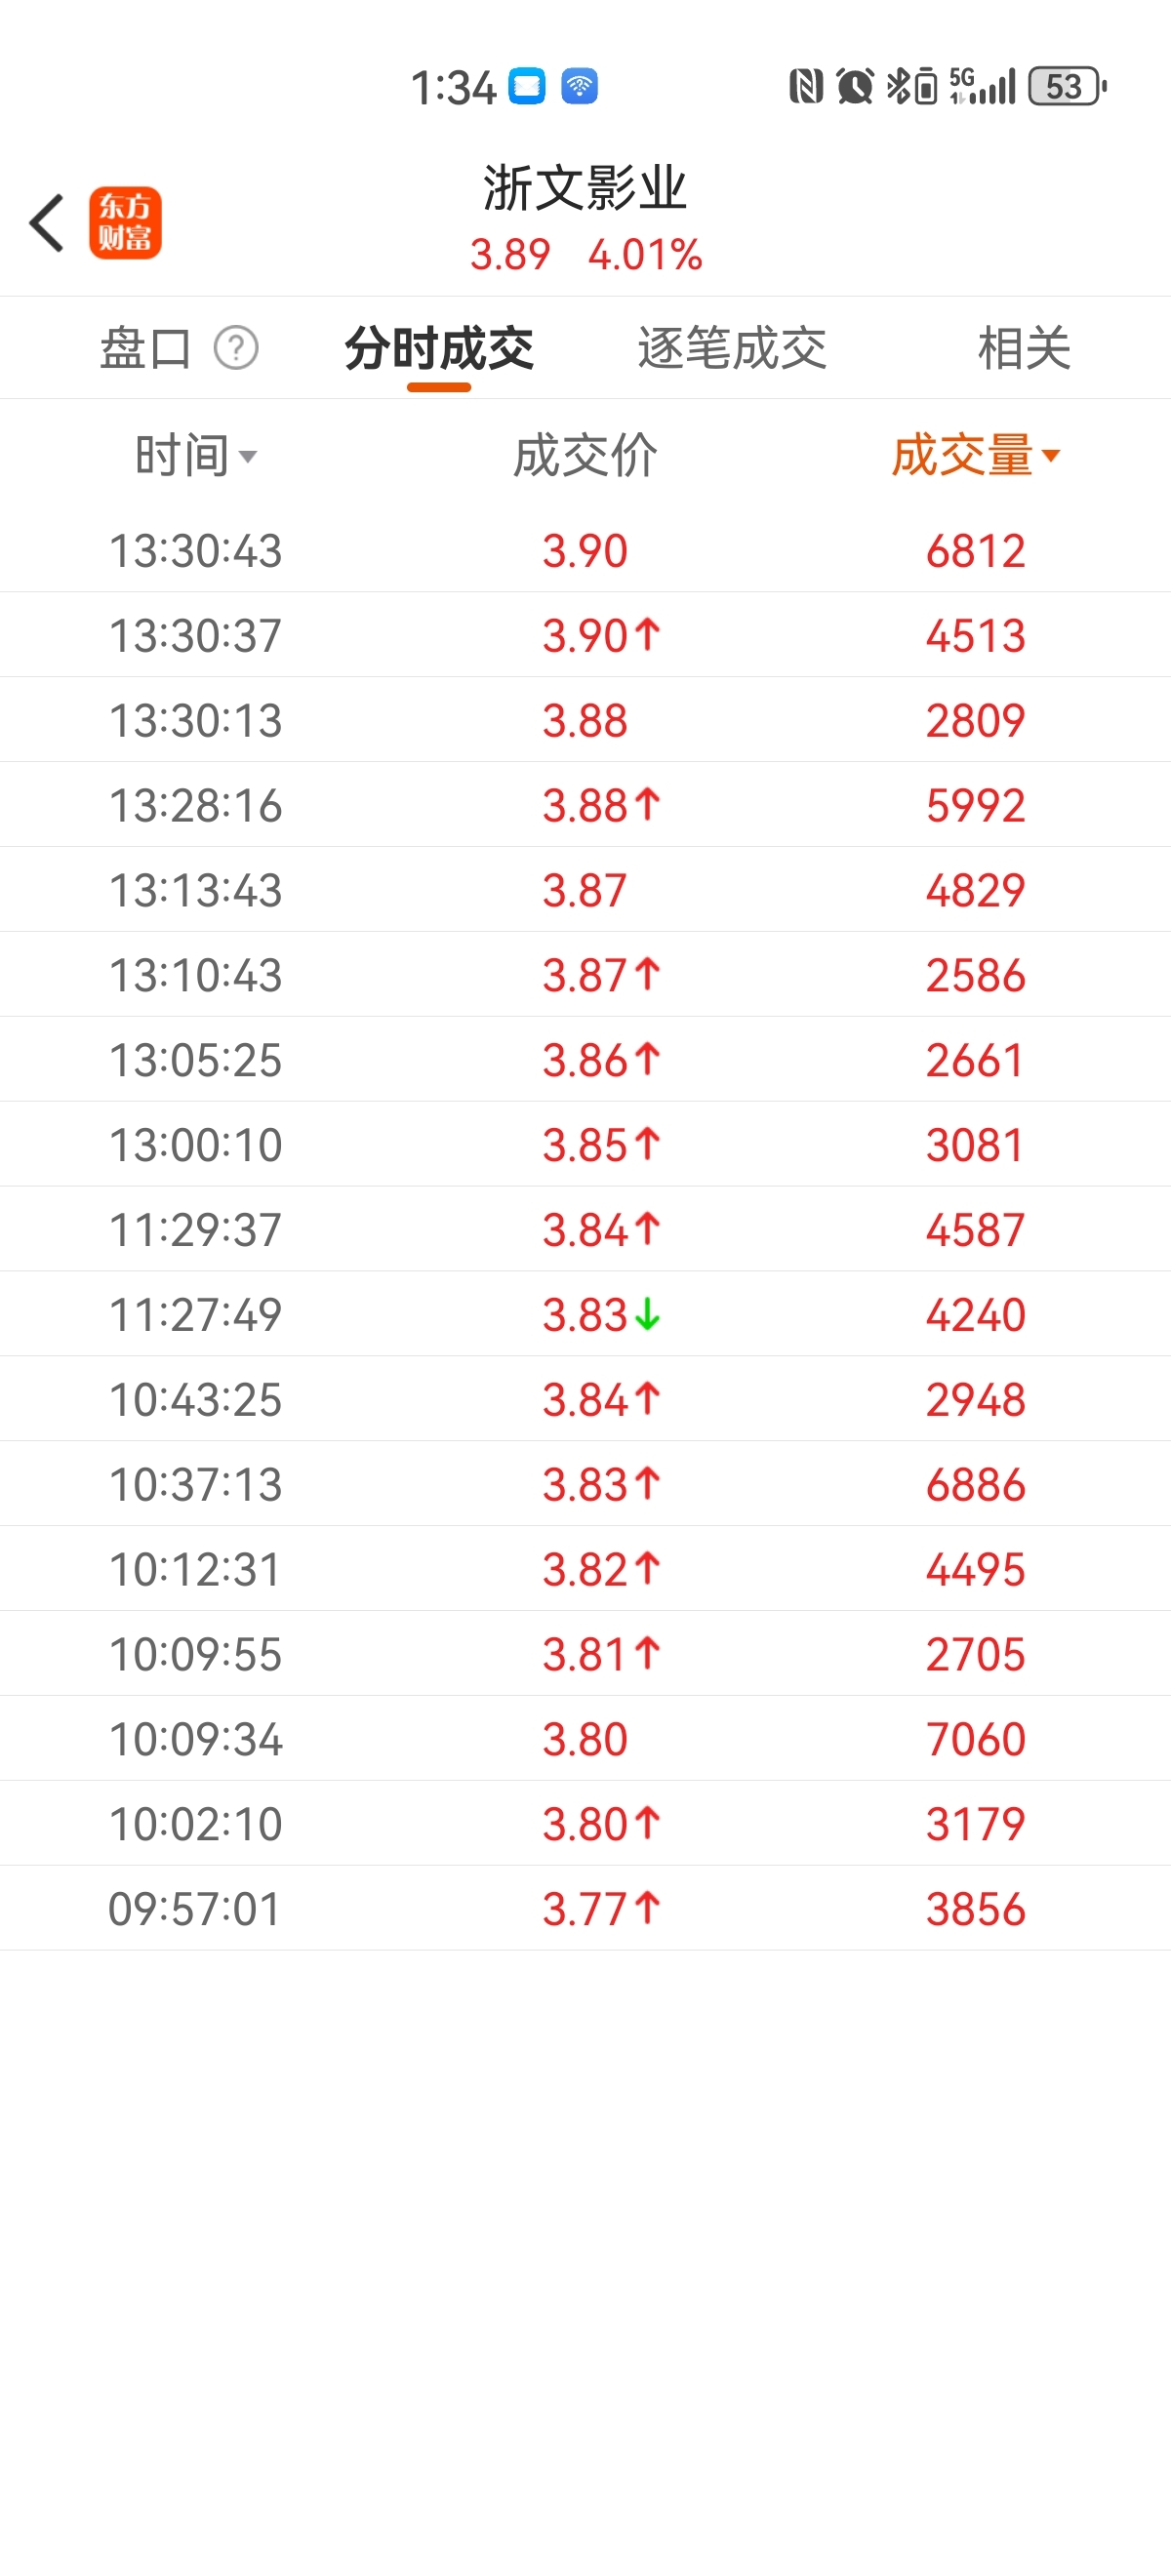Viewport: 1171px width, 2576px height.
Task: Tap the Bluetooth status icon
Action: 911,86
